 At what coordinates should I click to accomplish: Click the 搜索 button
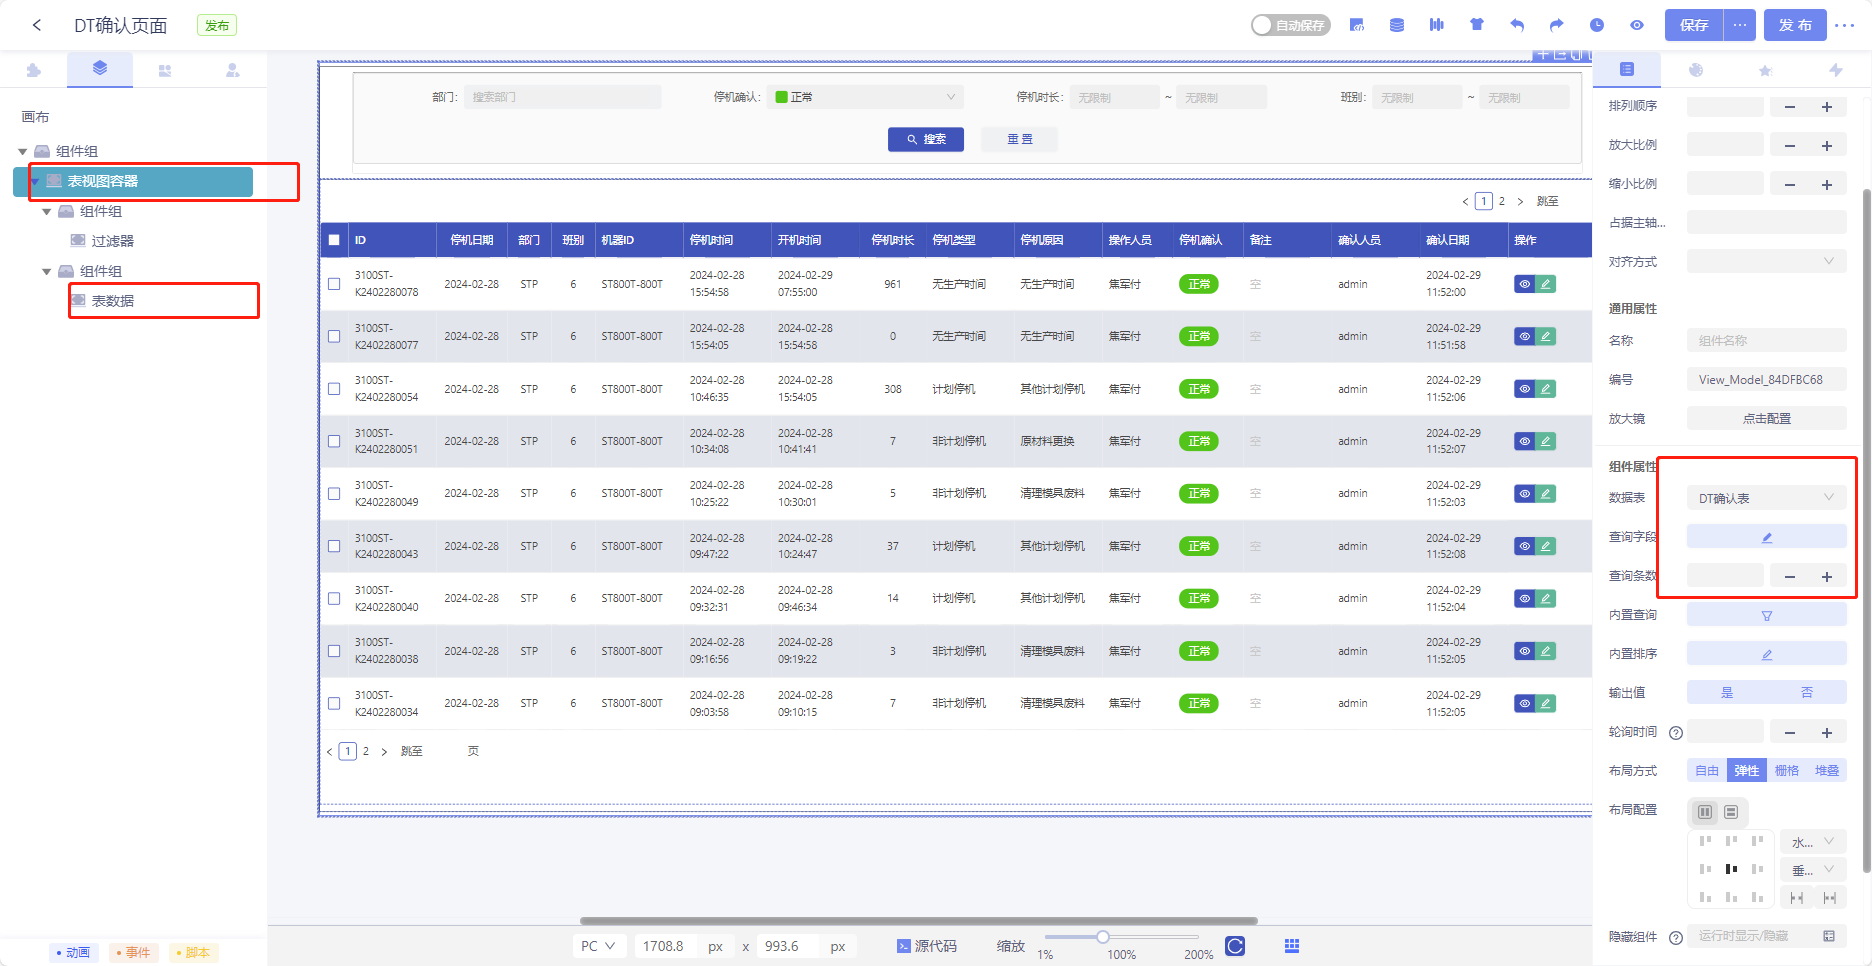click(x=926, y=139)
